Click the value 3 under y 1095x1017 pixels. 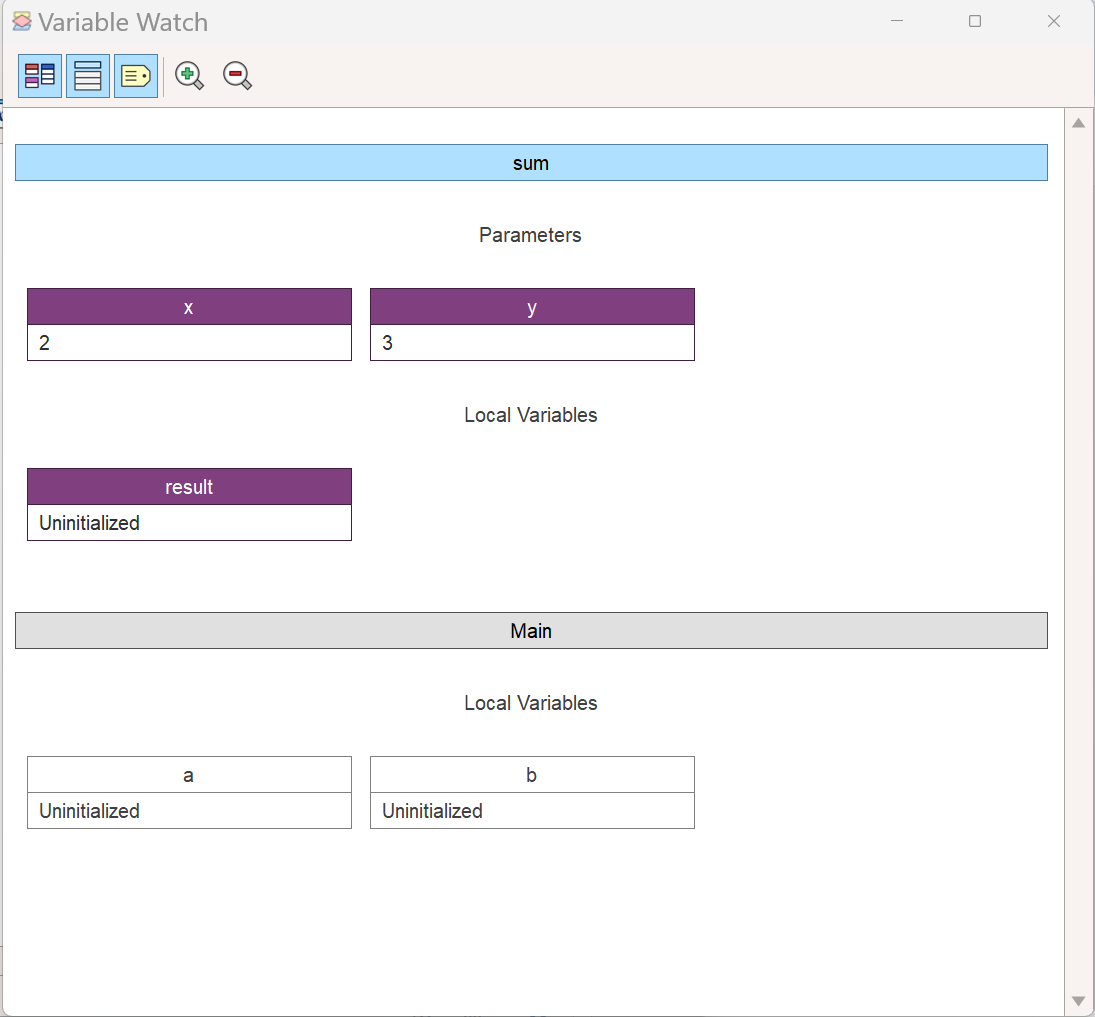point(532,343)
